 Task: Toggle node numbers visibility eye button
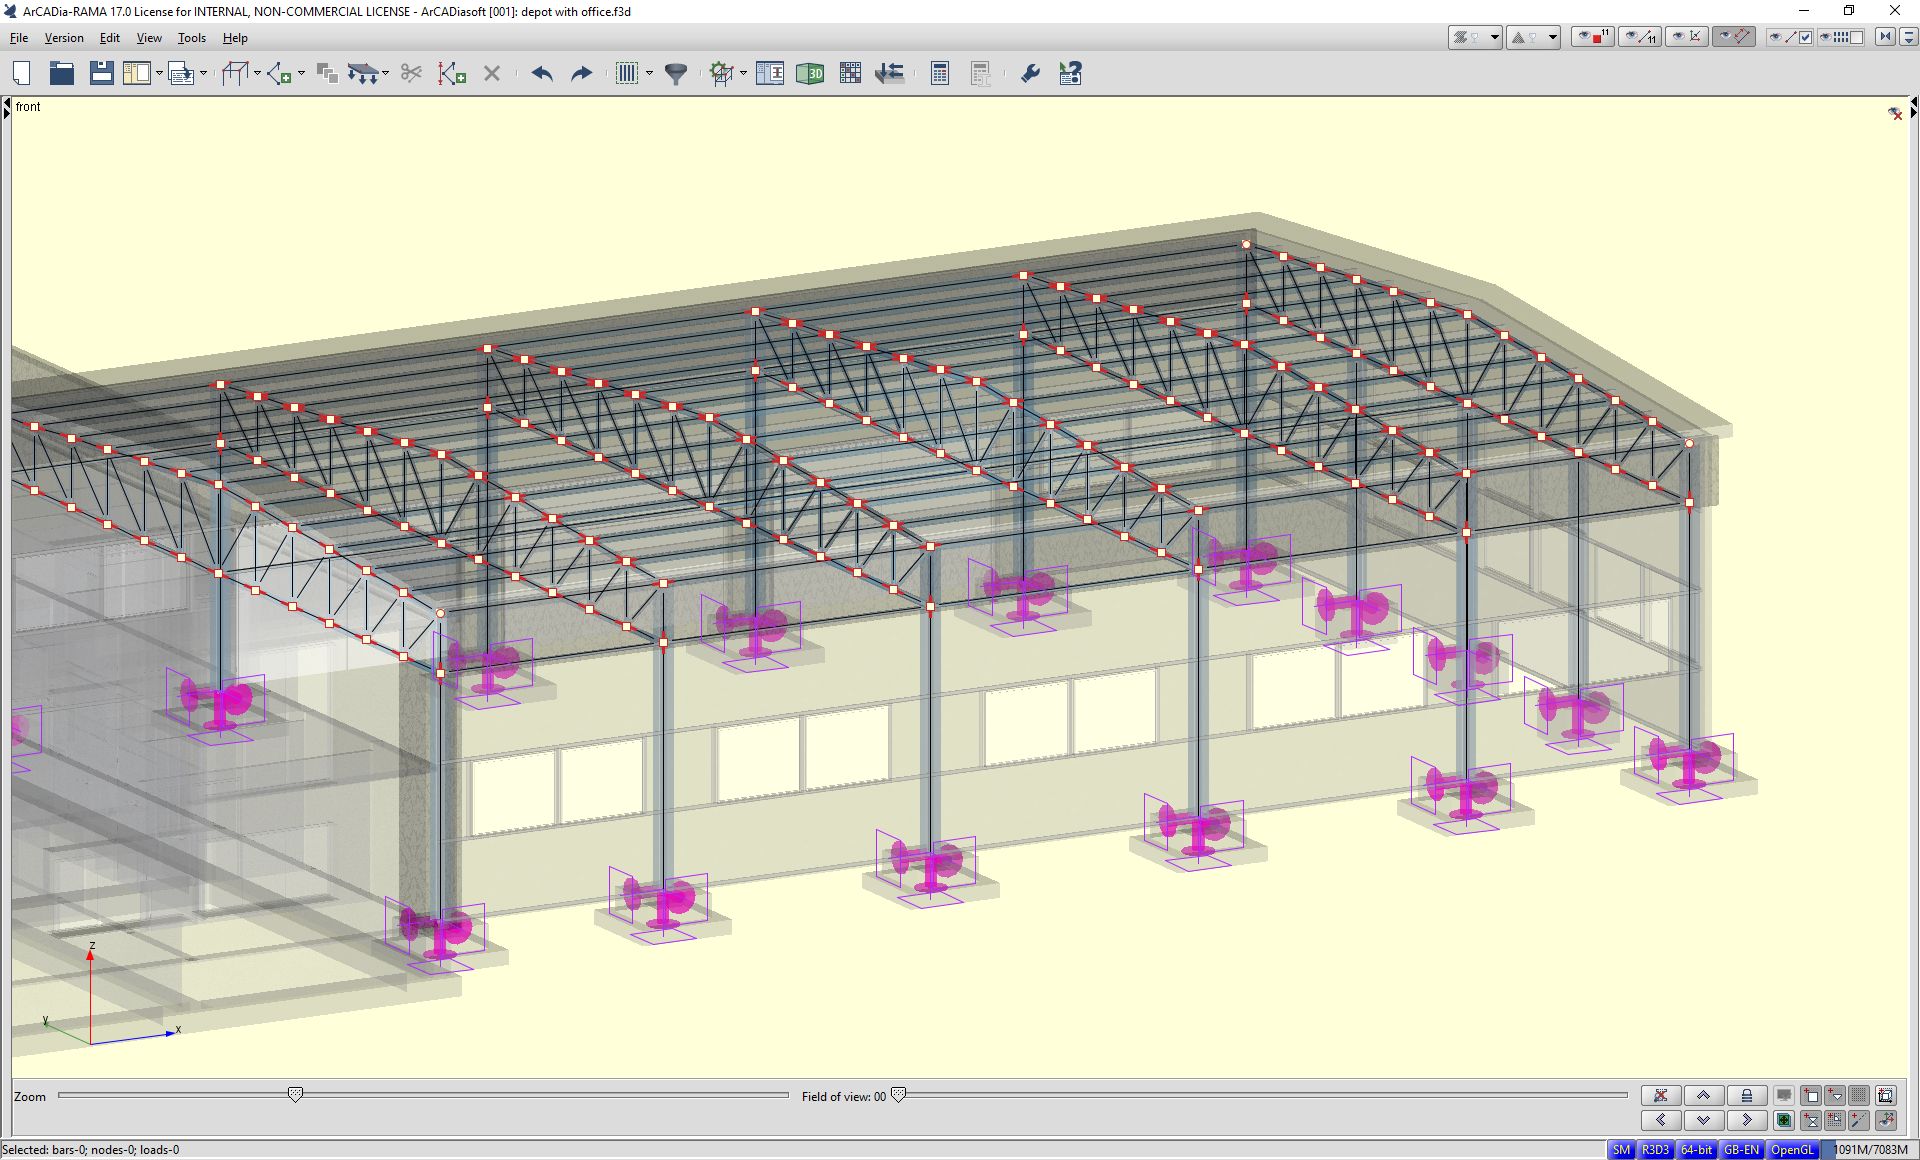coord(1592,37)
